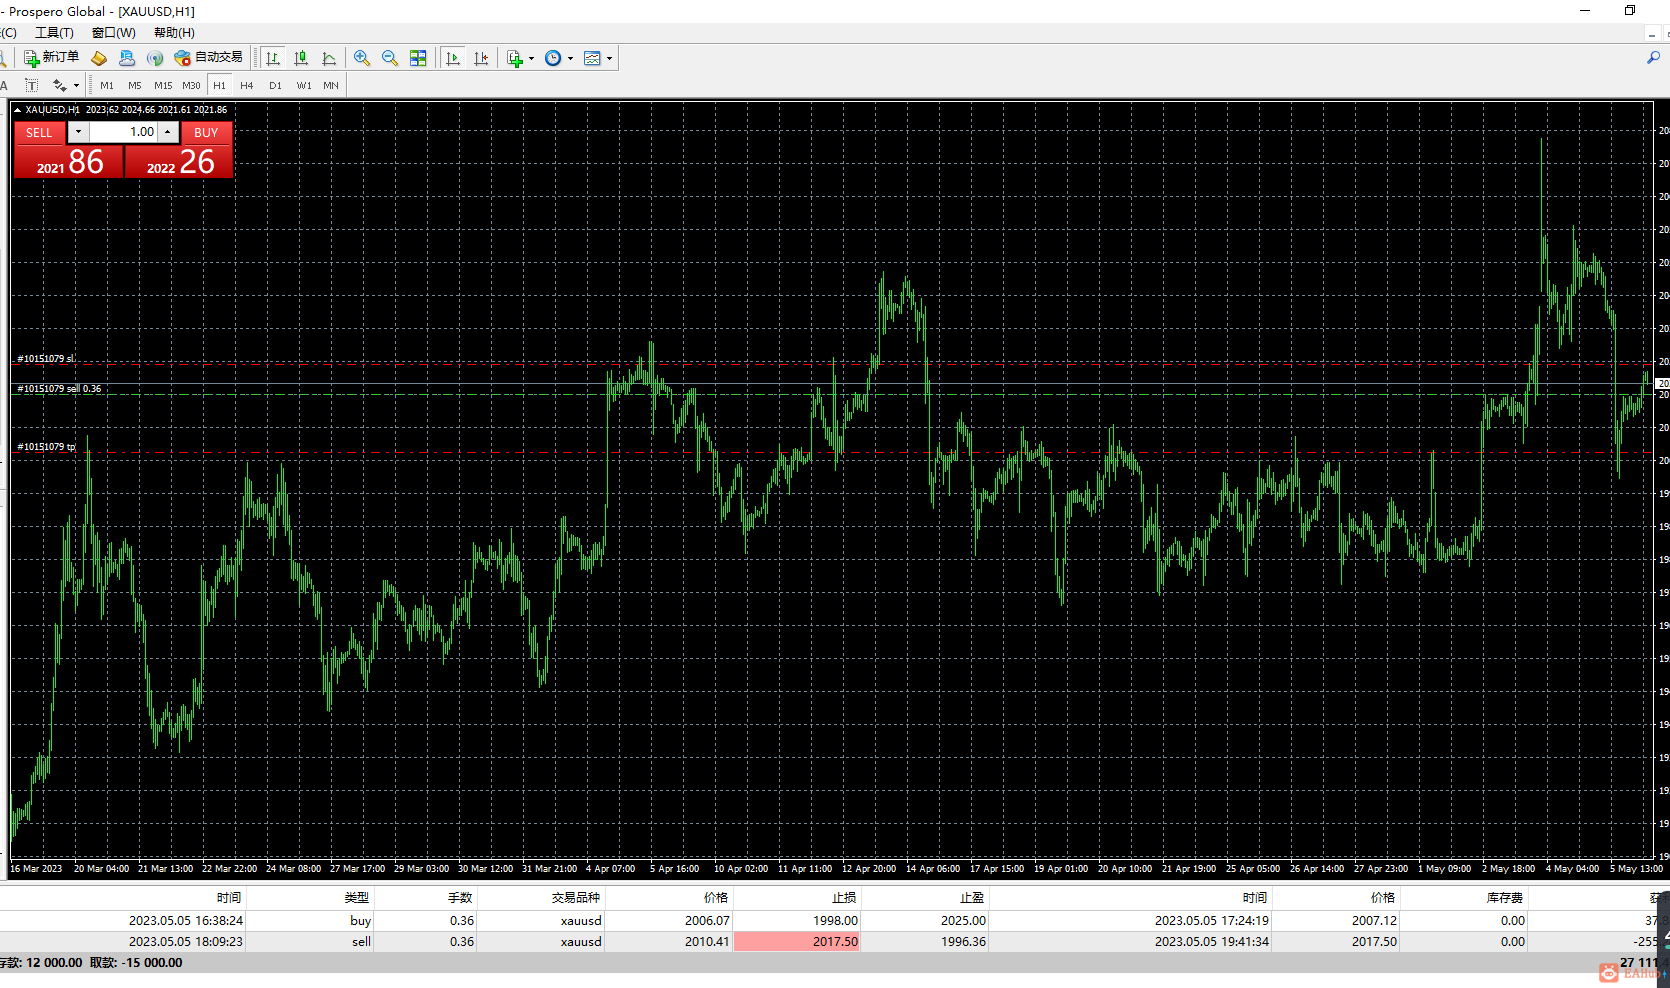Screen dimensions: 1670x988
Task: Select the take profit line #10151079 tp
Action: click(830, 453)
